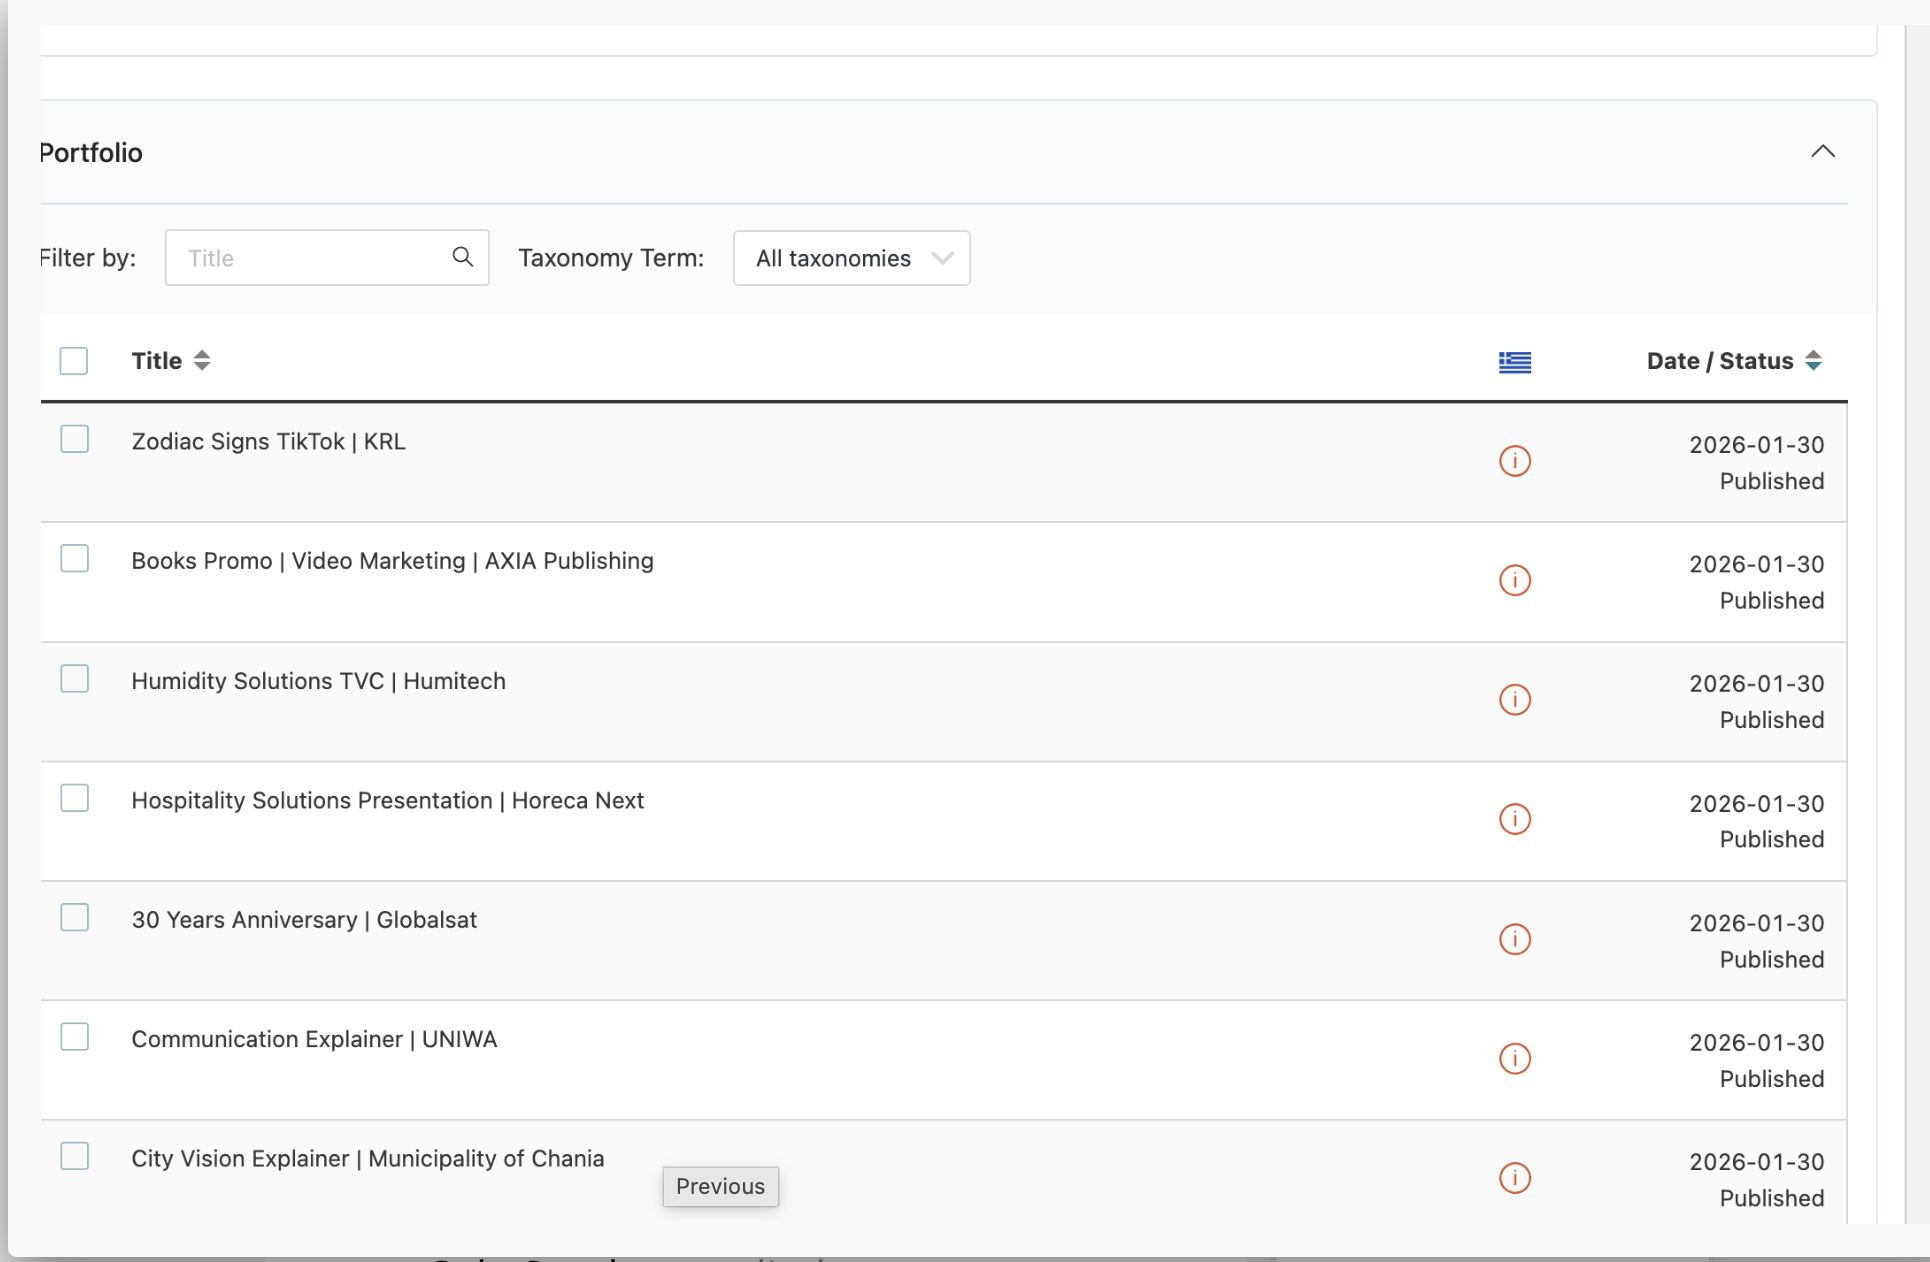Open Books Promo | Video Marketing | AXIA Publishing

pyautogui.click(x=392, y=561)
